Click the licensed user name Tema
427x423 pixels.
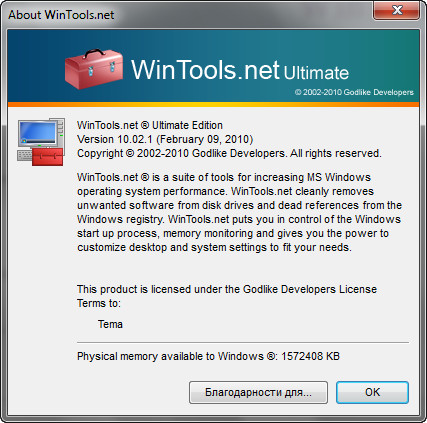click(x=110, y=324)
